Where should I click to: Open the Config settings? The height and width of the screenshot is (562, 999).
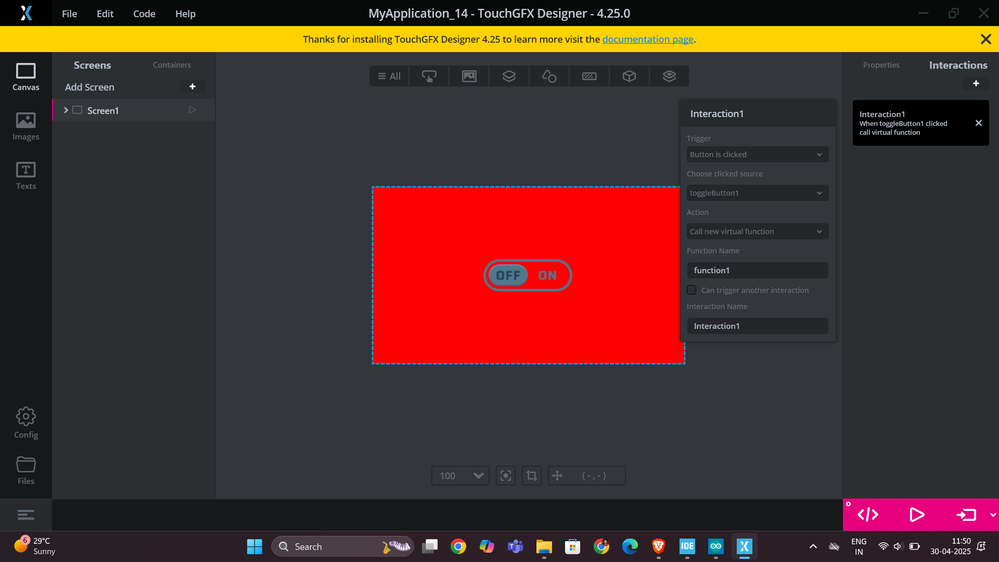click(25, 422)
